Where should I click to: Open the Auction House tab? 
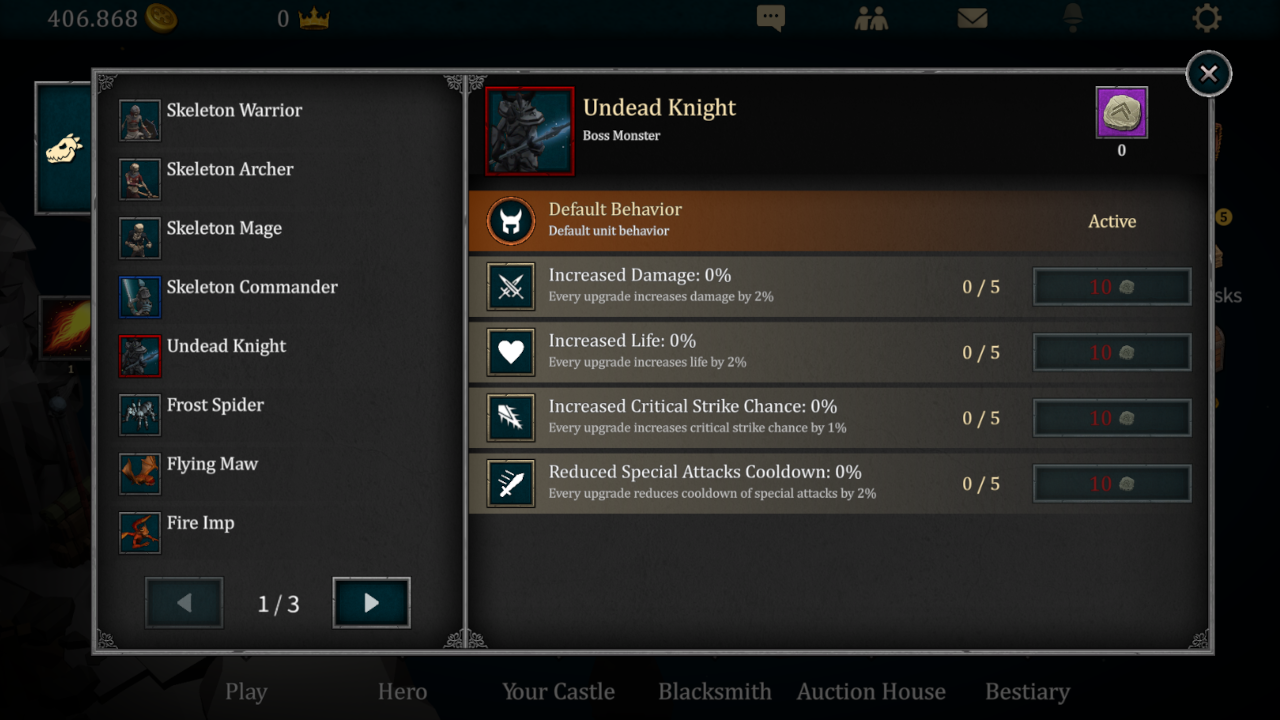pyautogui.click(x=870, y=692)
